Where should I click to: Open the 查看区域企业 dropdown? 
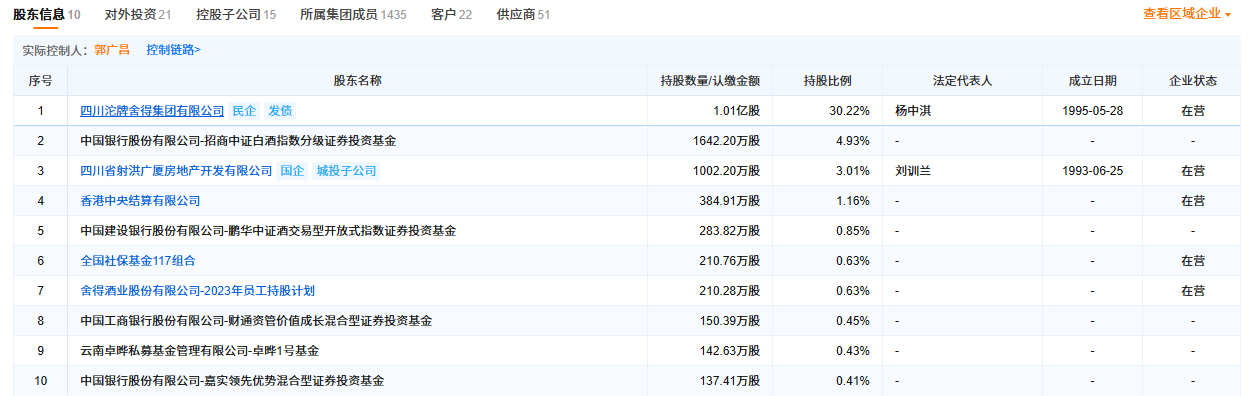(x=1187, y=14)
